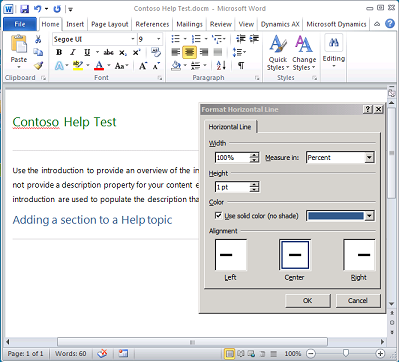Click the zoom in plus button
Screen dimensions: 399x362
pyautogui.click(x=380, y=353)
